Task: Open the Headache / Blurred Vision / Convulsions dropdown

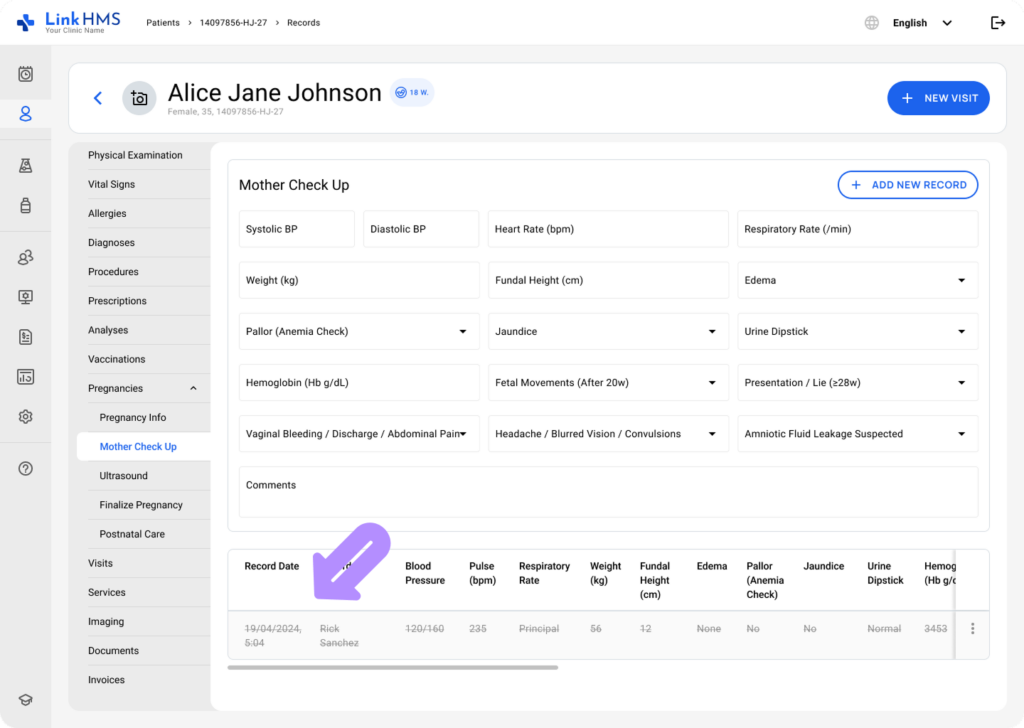Action: point(608,434)
